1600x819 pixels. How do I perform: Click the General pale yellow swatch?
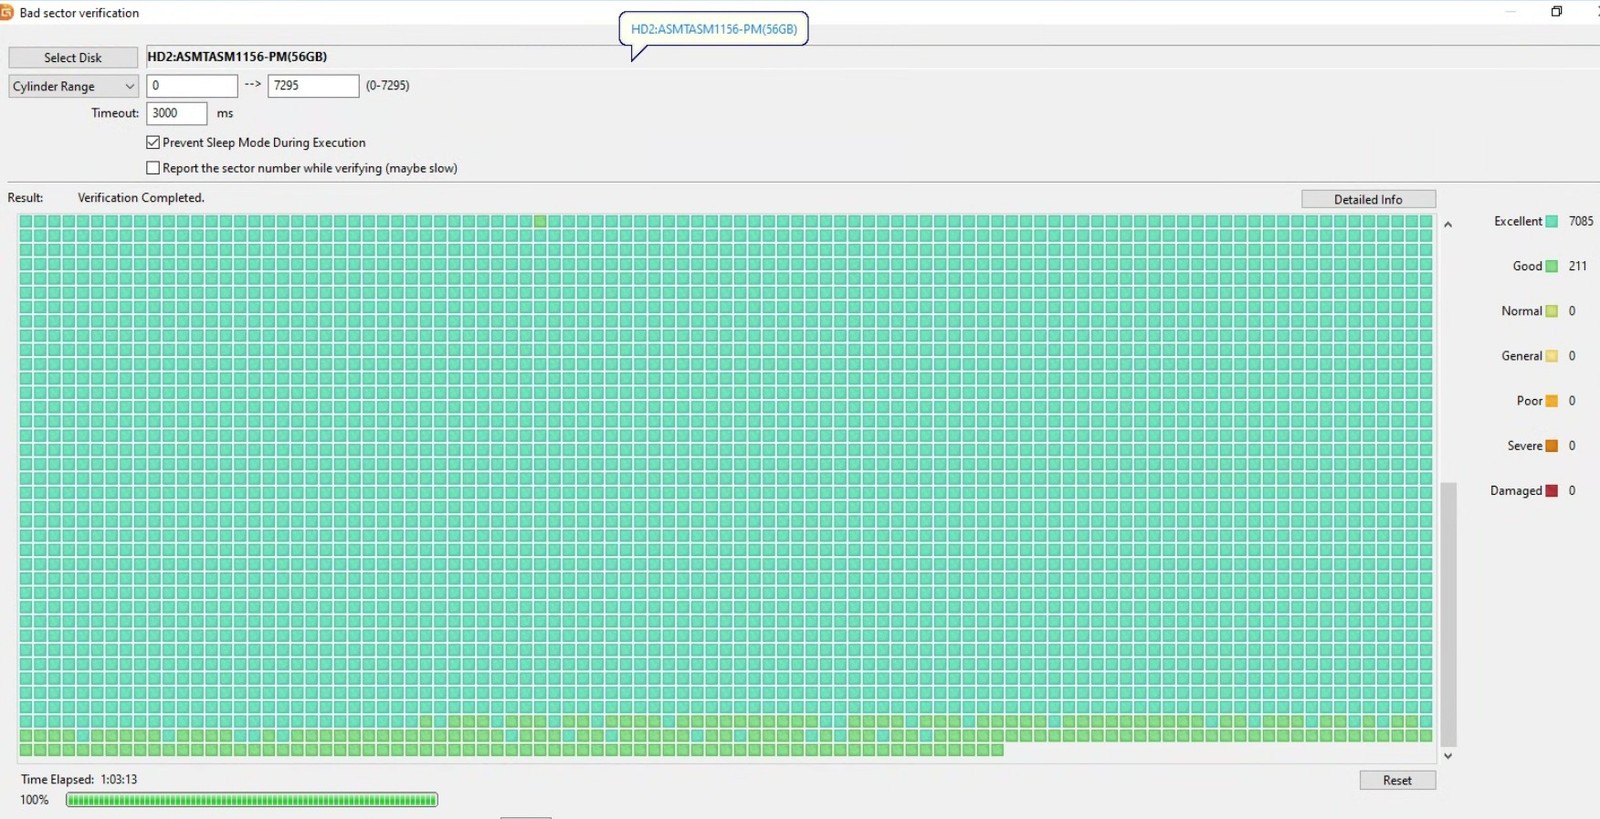tap(1551, 357)
